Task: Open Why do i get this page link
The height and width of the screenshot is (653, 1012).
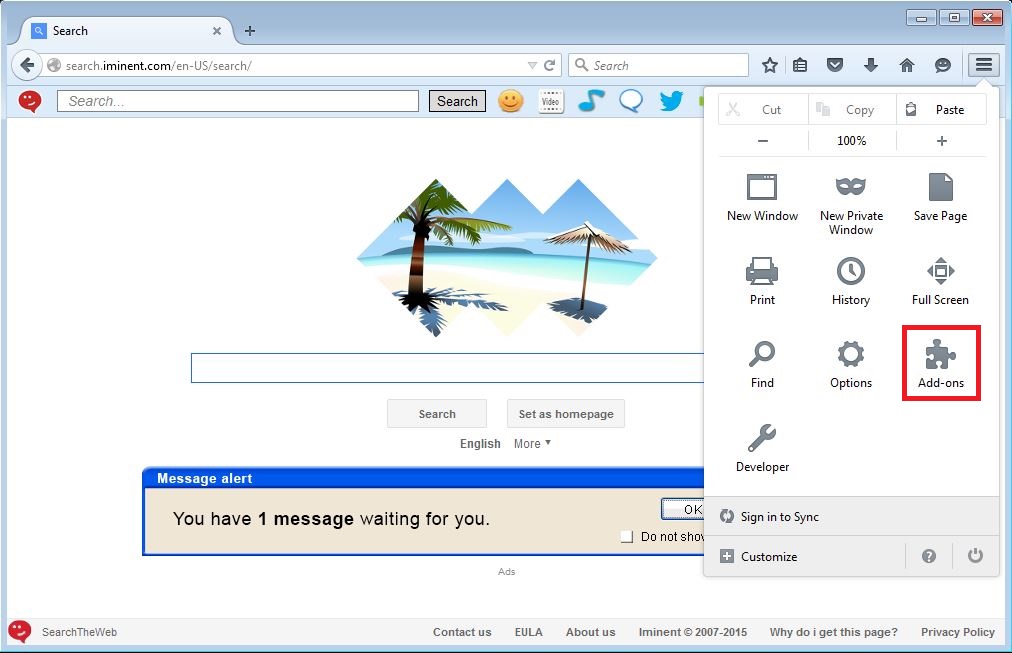Action: [833, 632]
